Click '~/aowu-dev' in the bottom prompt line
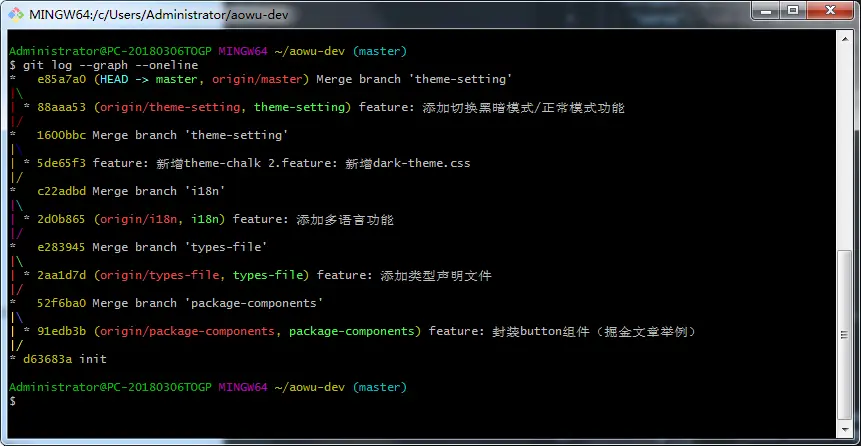This screenshot has width=861, height=446. [x=310, y=387]
